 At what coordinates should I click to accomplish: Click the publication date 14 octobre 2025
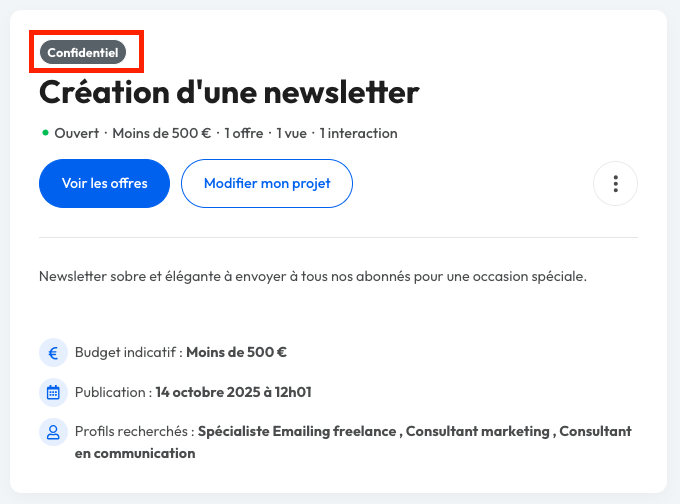[x=240, y=392]
